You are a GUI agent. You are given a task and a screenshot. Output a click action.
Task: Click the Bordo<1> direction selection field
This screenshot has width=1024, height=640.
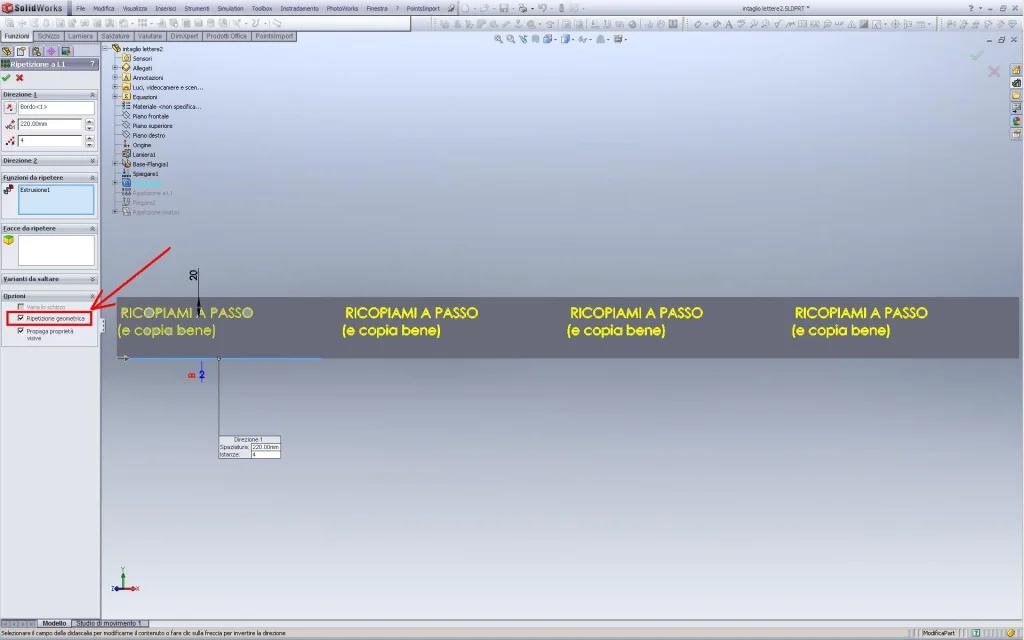click(56, 108)
